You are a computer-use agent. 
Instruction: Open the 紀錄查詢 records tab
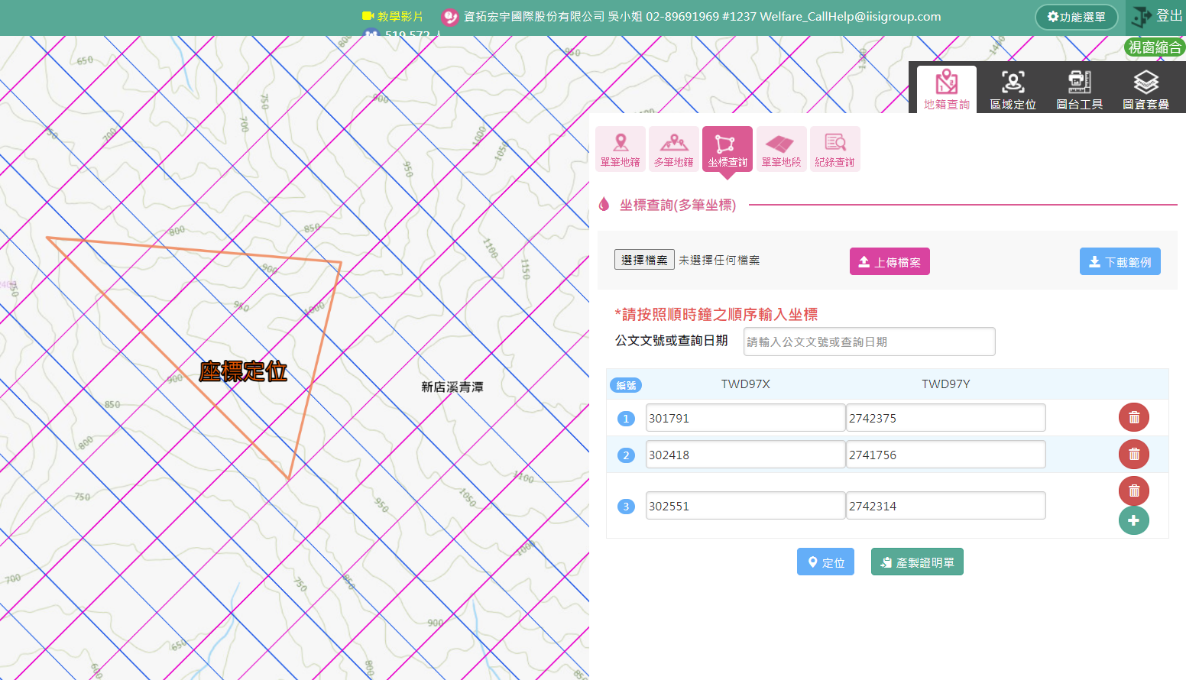coord(835,149)
